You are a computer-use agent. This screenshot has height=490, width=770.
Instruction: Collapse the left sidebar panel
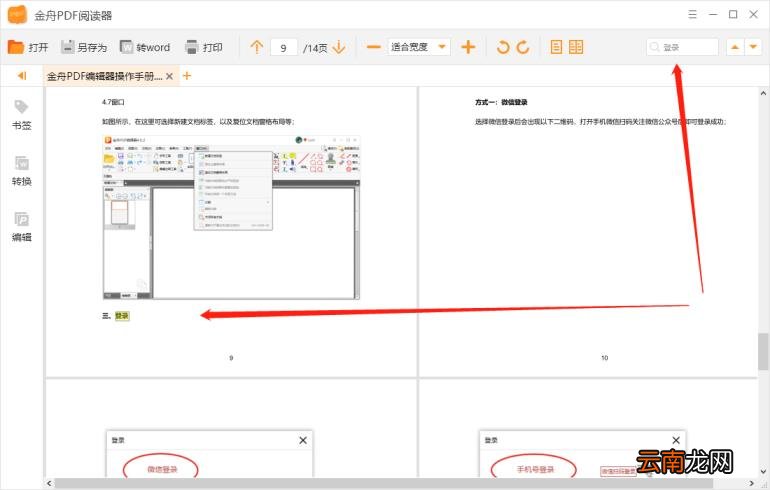coord(22,76)
